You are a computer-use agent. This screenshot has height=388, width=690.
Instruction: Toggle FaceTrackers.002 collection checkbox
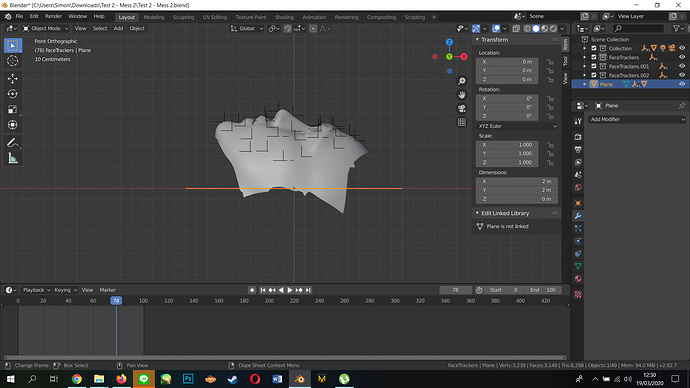tap(594, 75)
